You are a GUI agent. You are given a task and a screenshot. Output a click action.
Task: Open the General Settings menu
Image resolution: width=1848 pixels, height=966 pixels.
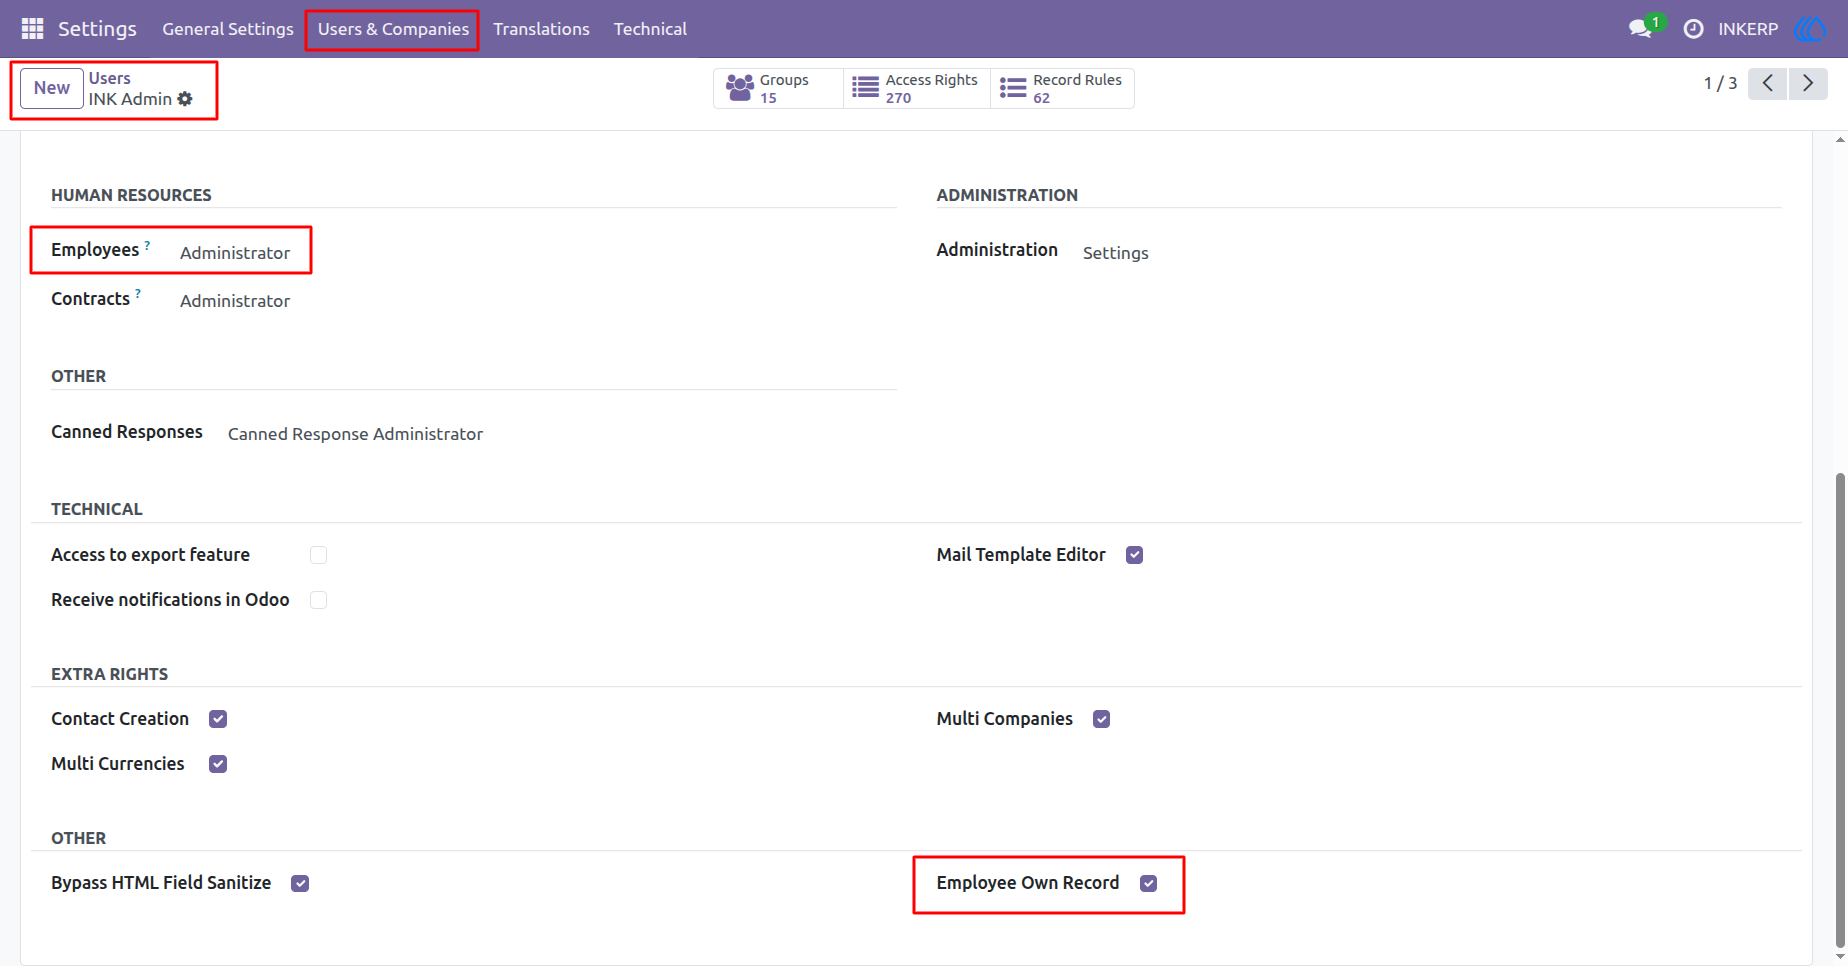pyautogui.click(x=228, y=29)
